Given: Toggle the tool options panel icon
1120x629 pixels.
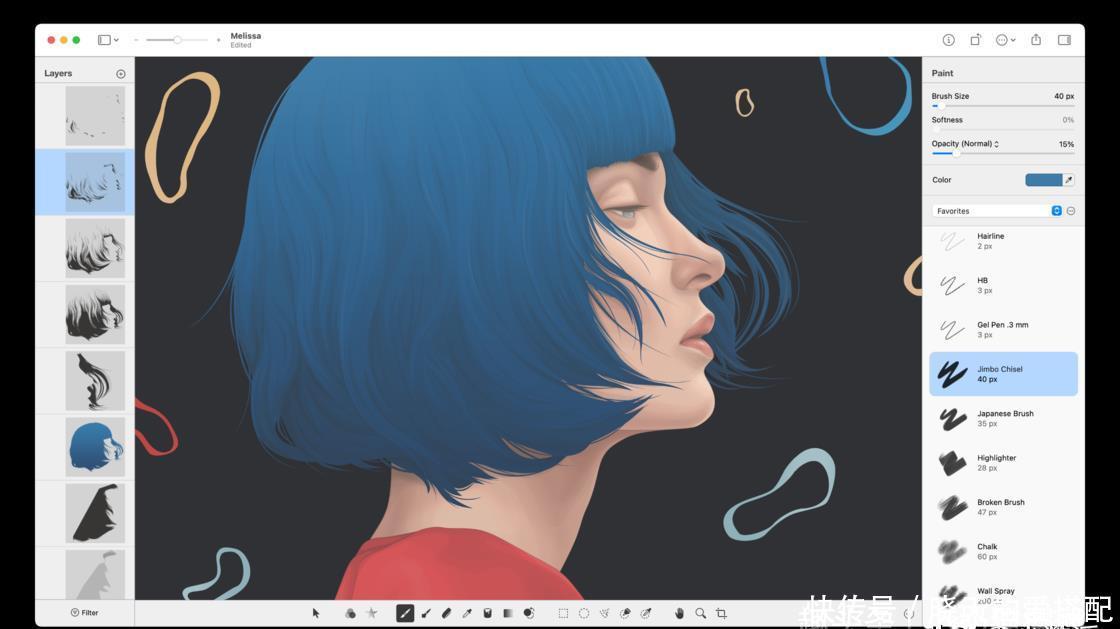Looking at the screenshot, I should coord(1064,40).
